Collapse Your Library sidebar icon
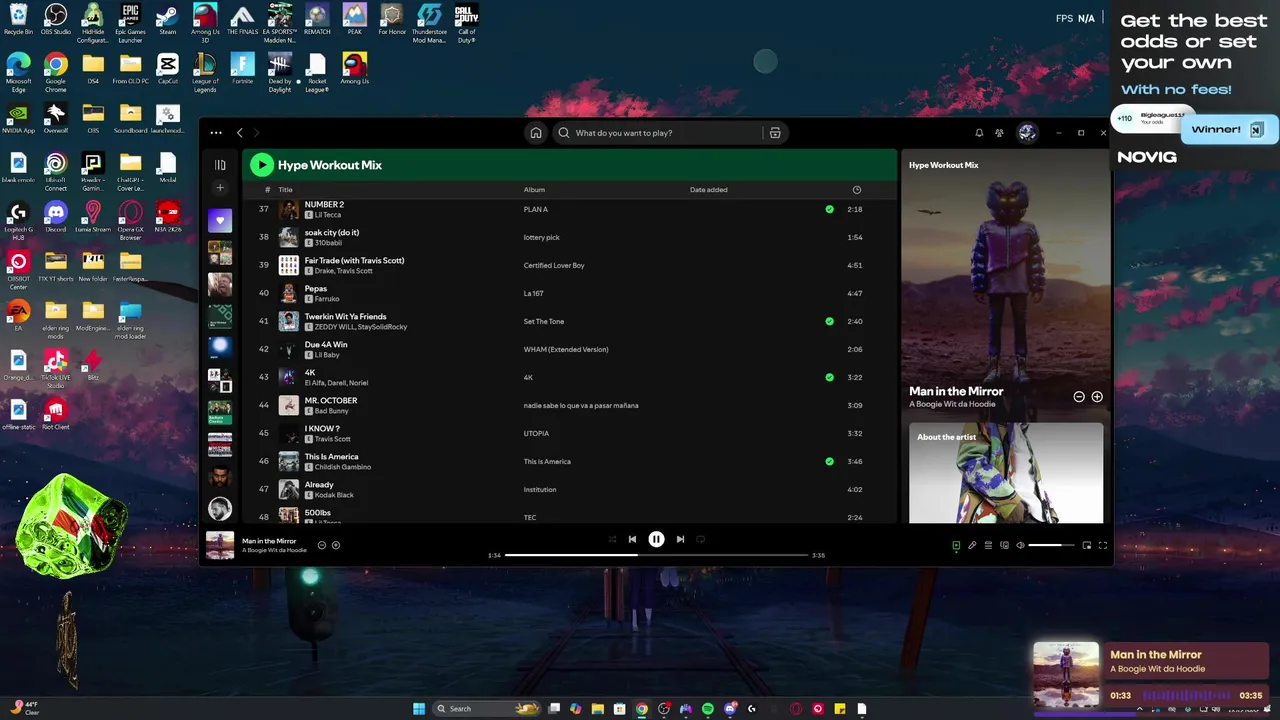Screen dimensions: 1280x720 (220, 165)
